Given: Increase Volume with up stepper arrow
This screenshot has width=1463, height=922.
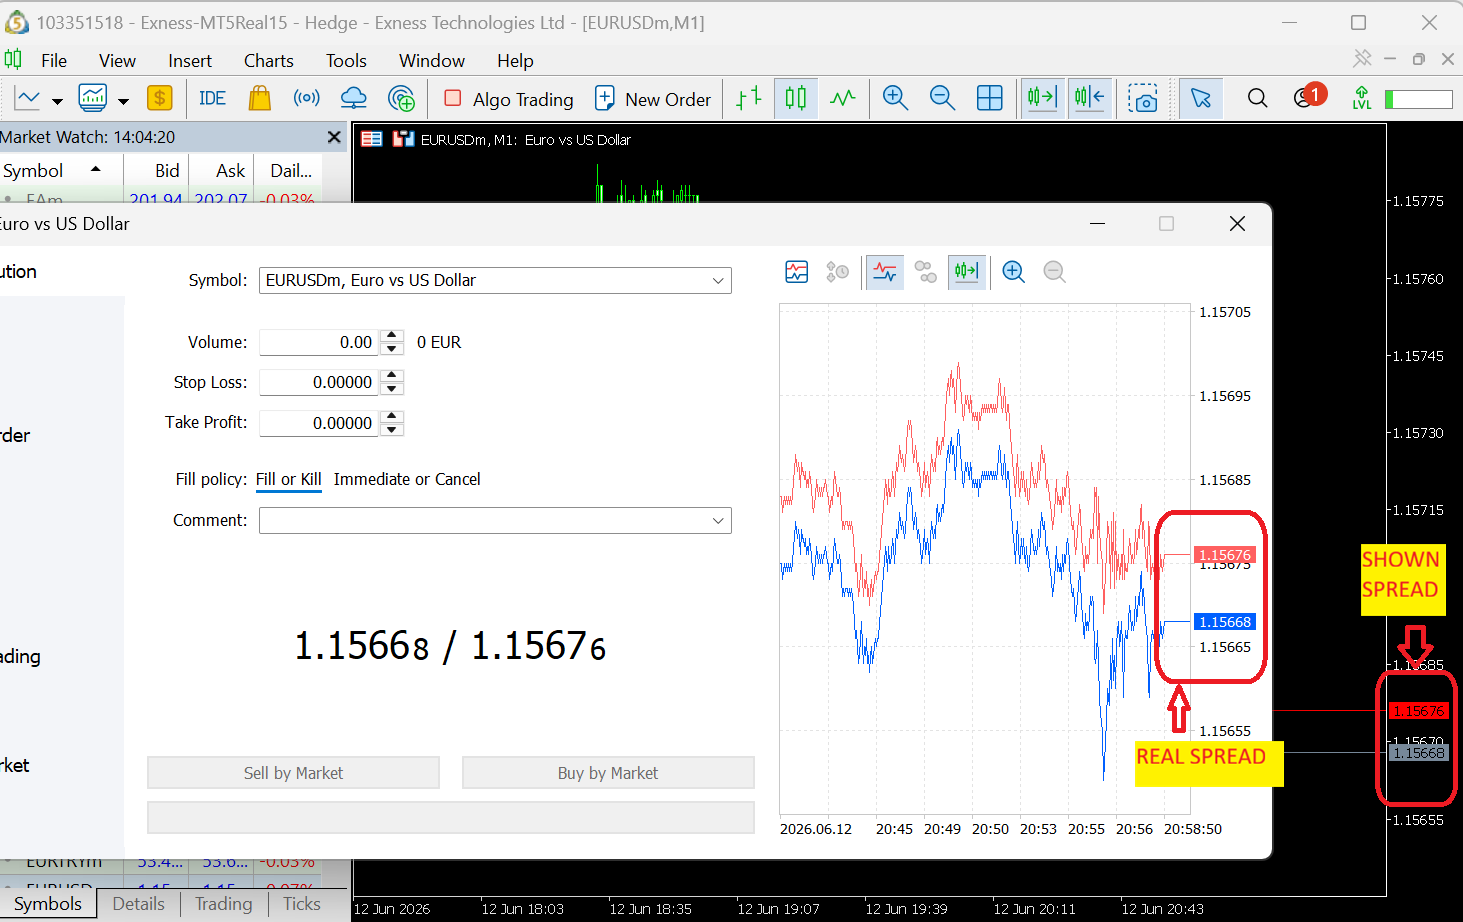Looking at the screenshot, I should coord(392,336).
